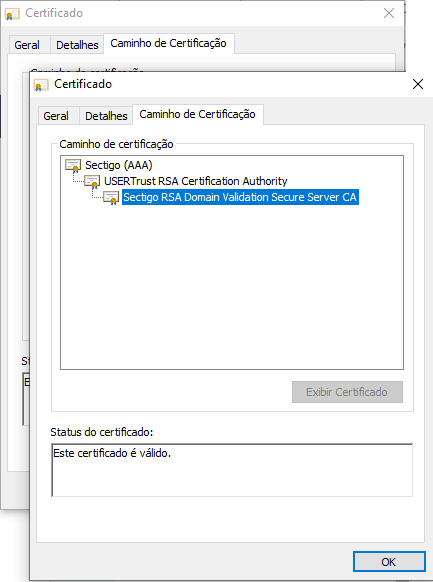Viewport: 433px width, 582px height.
Task: Select Sectigo RSA Domain Validation Secure Server CA
Action: click(240, 197)
